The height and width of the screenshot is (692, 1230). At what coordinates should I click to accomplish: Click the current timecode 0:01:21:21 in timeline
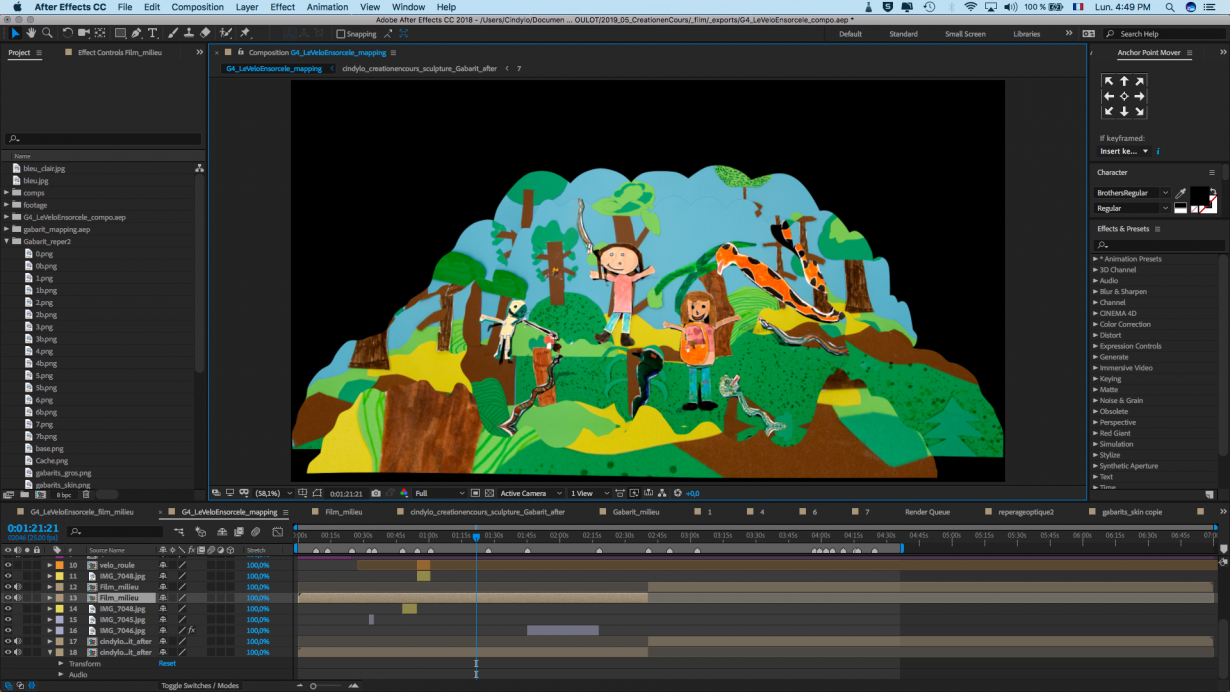[x=33, y=528]
